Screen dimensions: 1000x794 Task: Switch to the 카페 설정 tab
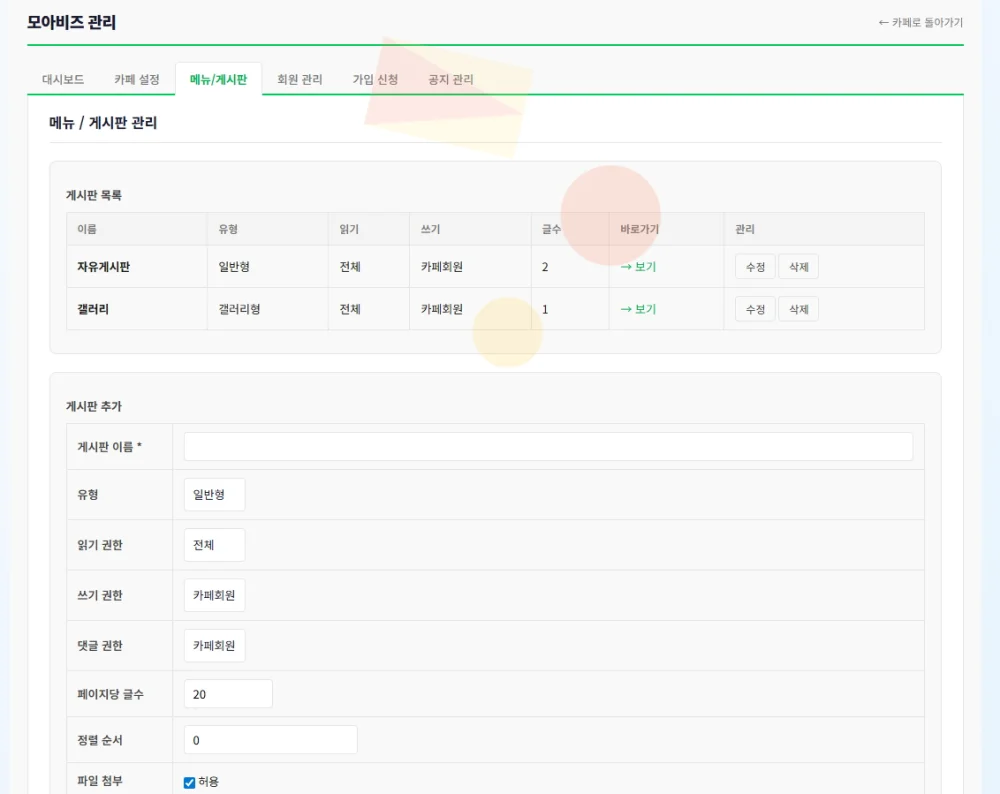point(136,79)
